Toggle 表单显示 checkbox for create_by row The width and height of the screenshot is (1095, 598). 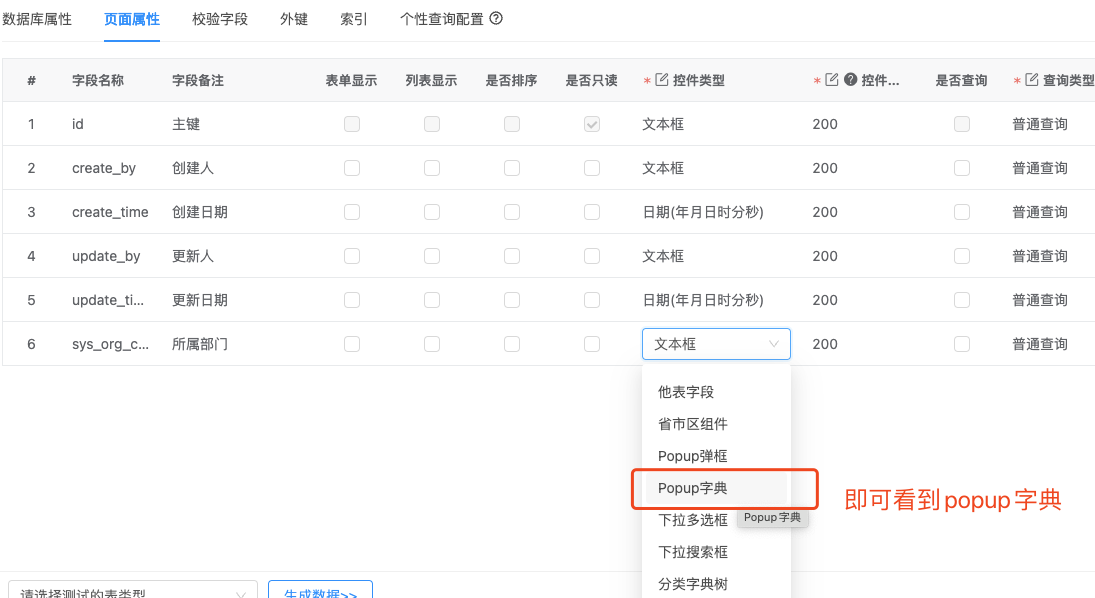pos(352,168)
